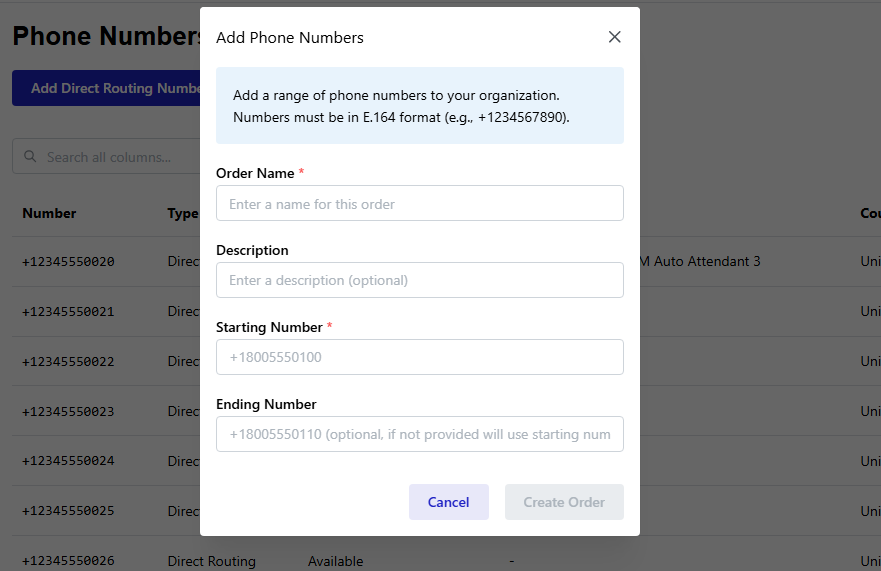
Task: Click the +12345550023 number entry
Action: point(68,411)
